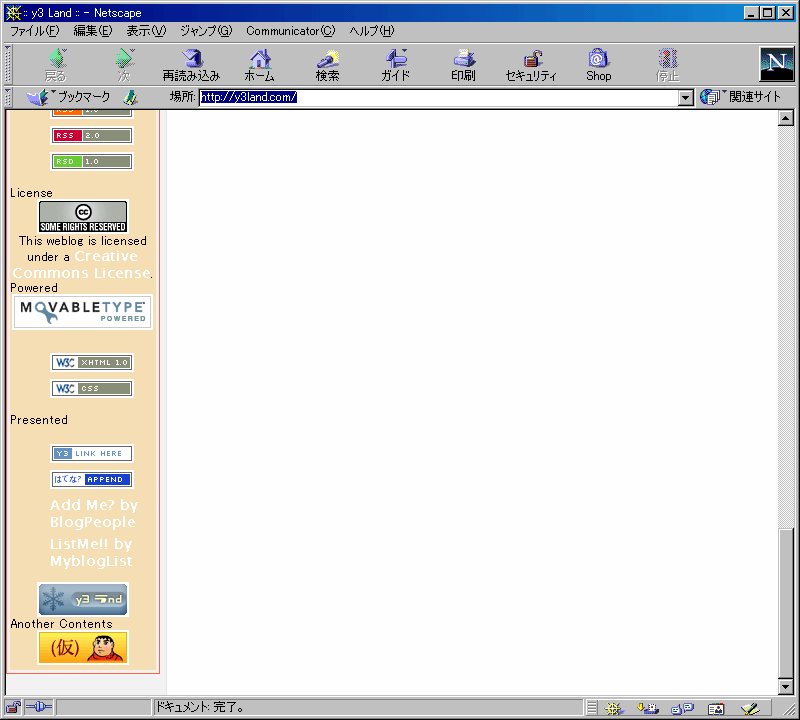Click the 'Presented' heading text
Screen dimensions: 800x720
pyautogui.click(x=39, y=420)
